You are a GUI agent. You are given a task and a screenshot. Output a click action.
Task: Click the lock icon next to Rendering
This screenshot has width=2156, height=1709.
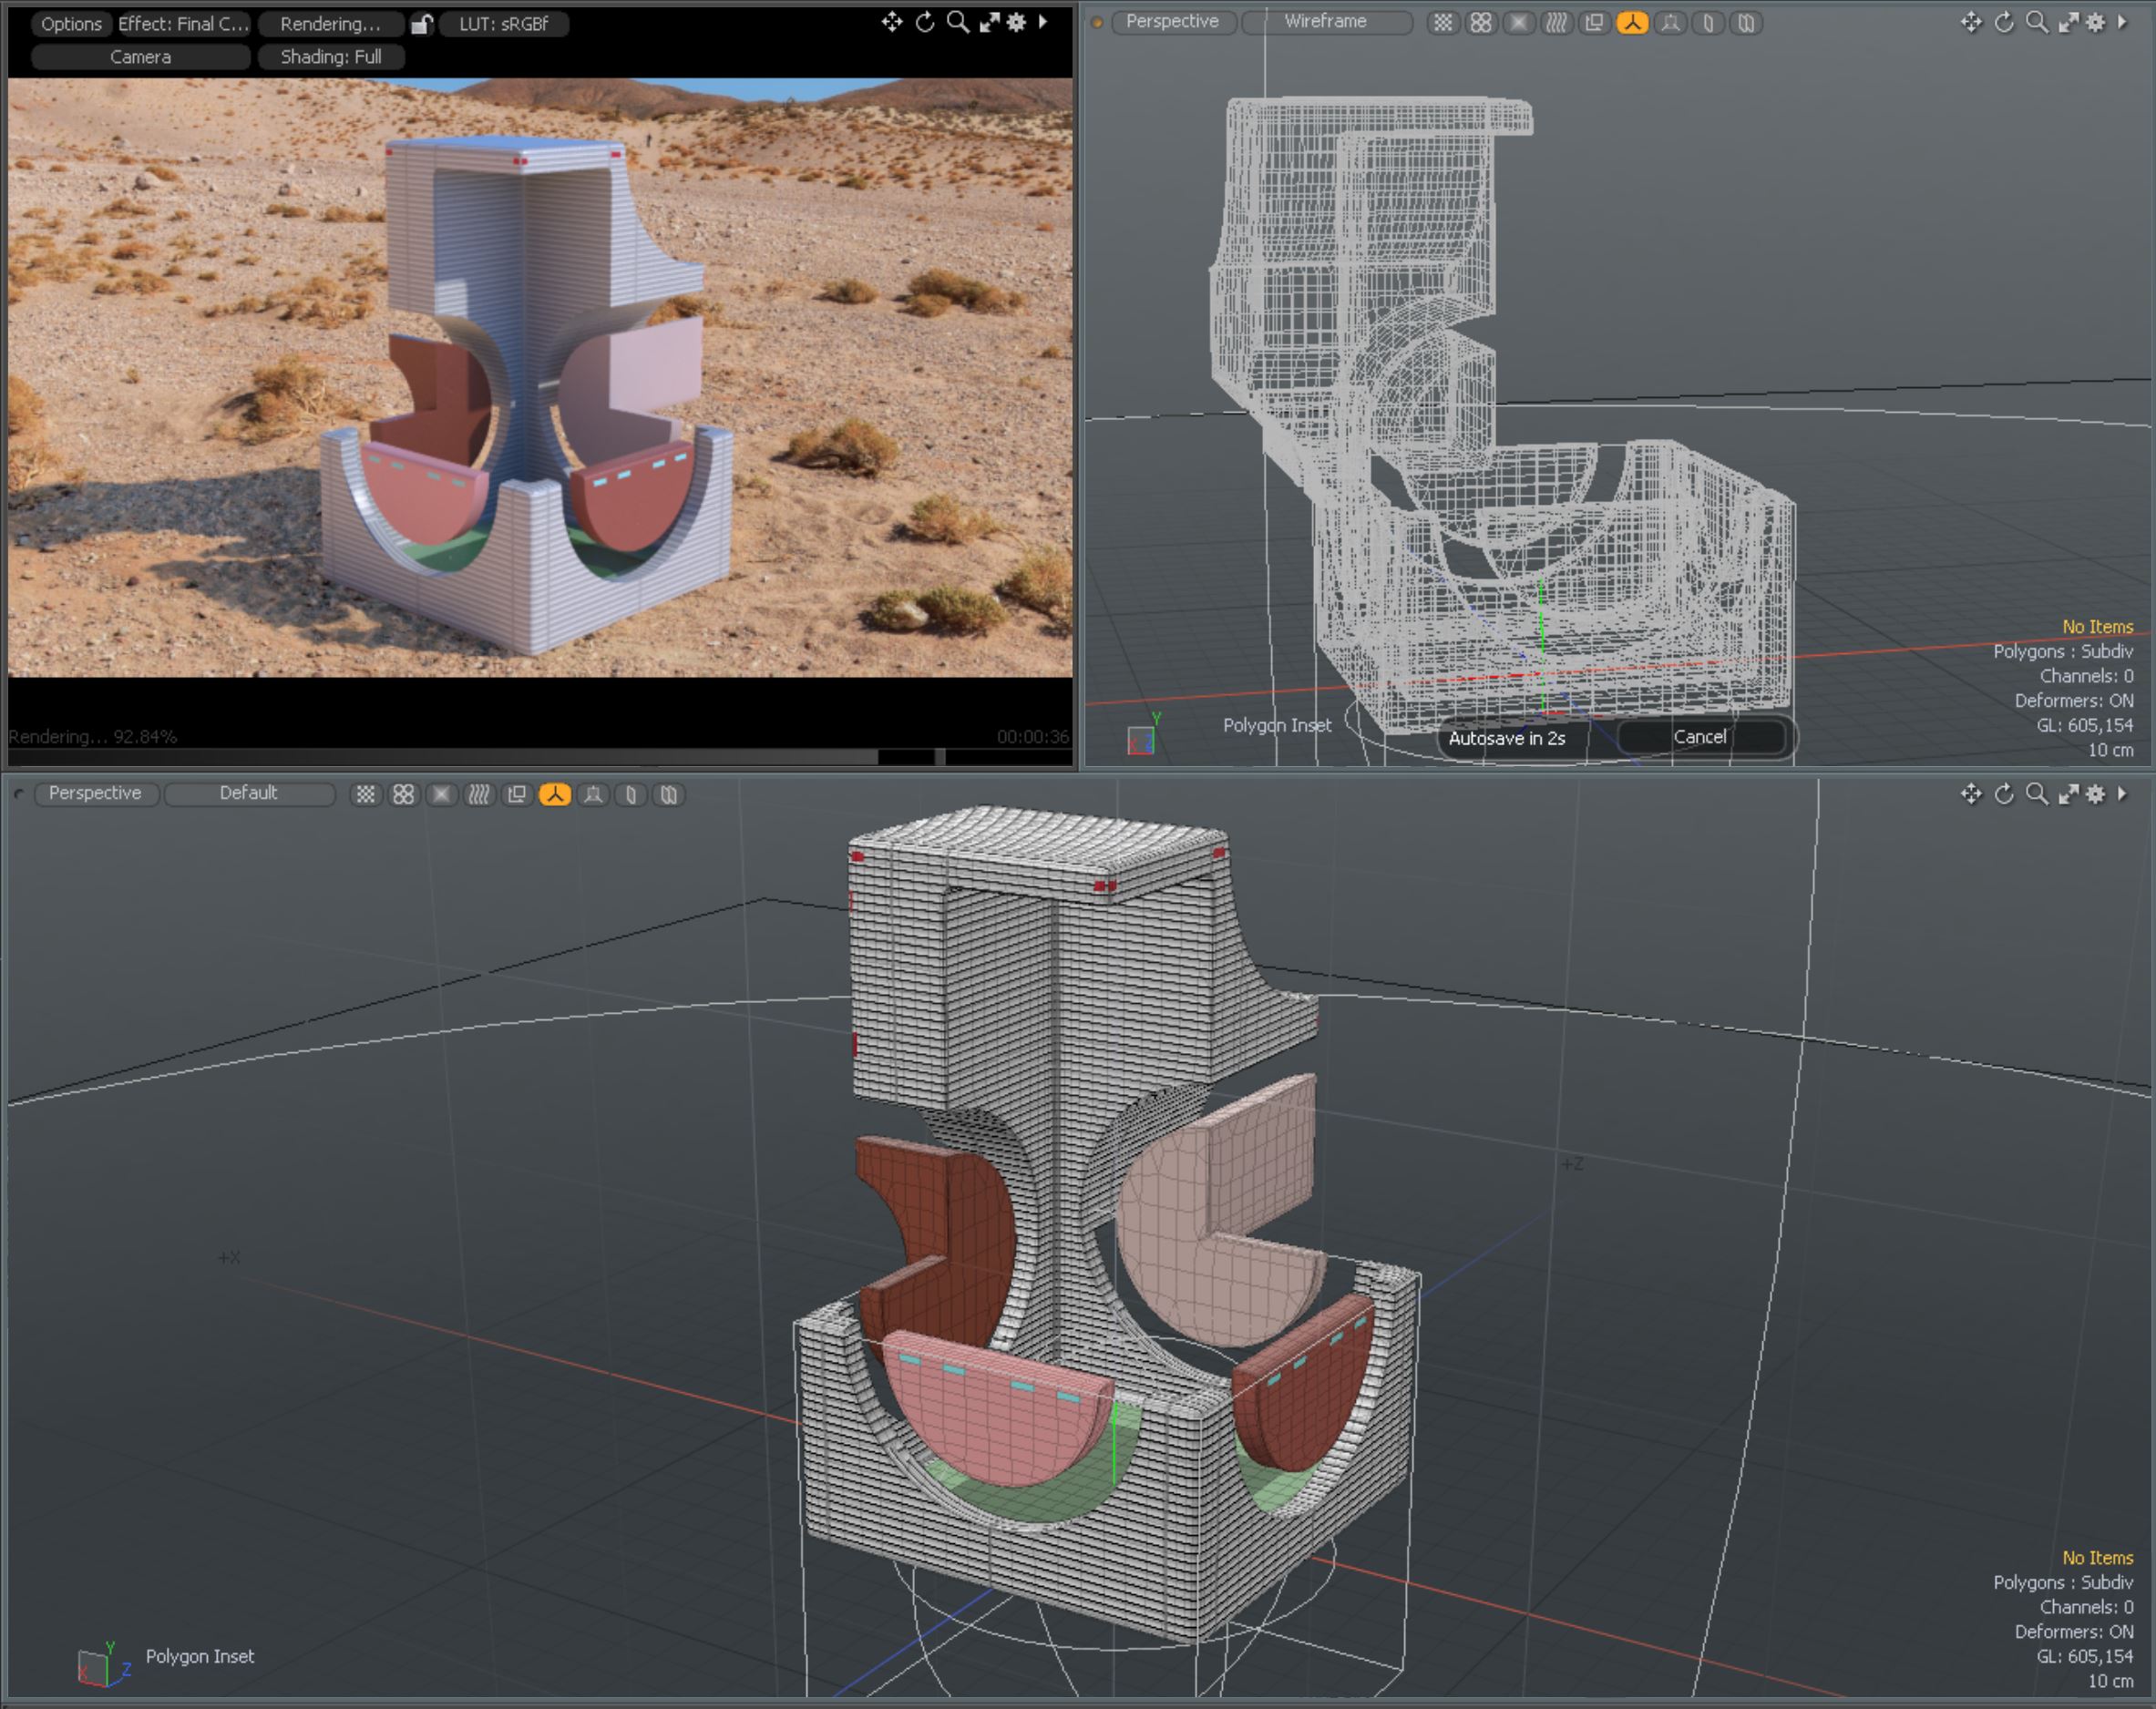pyautogui.click(x=421, y=24)
